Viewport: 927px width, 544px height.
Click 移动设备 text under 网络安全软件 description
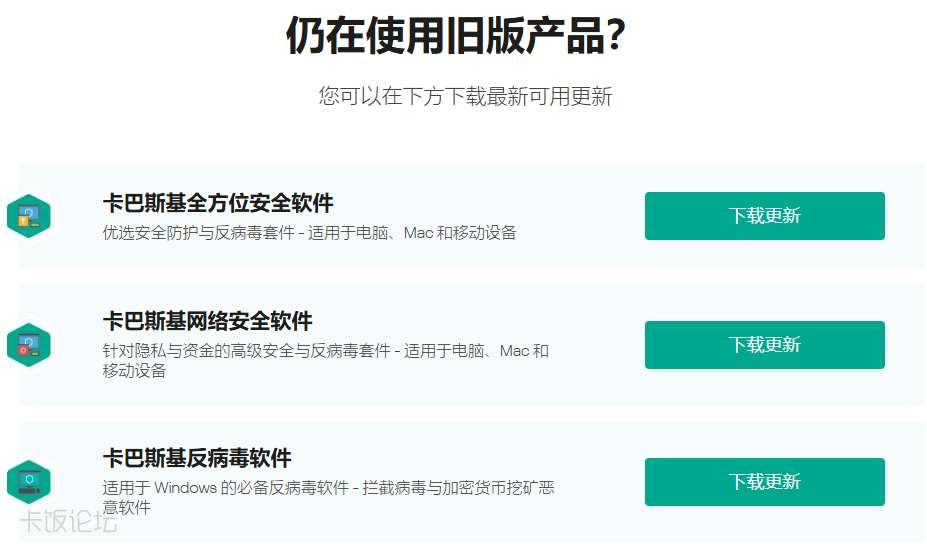point(134,371)
